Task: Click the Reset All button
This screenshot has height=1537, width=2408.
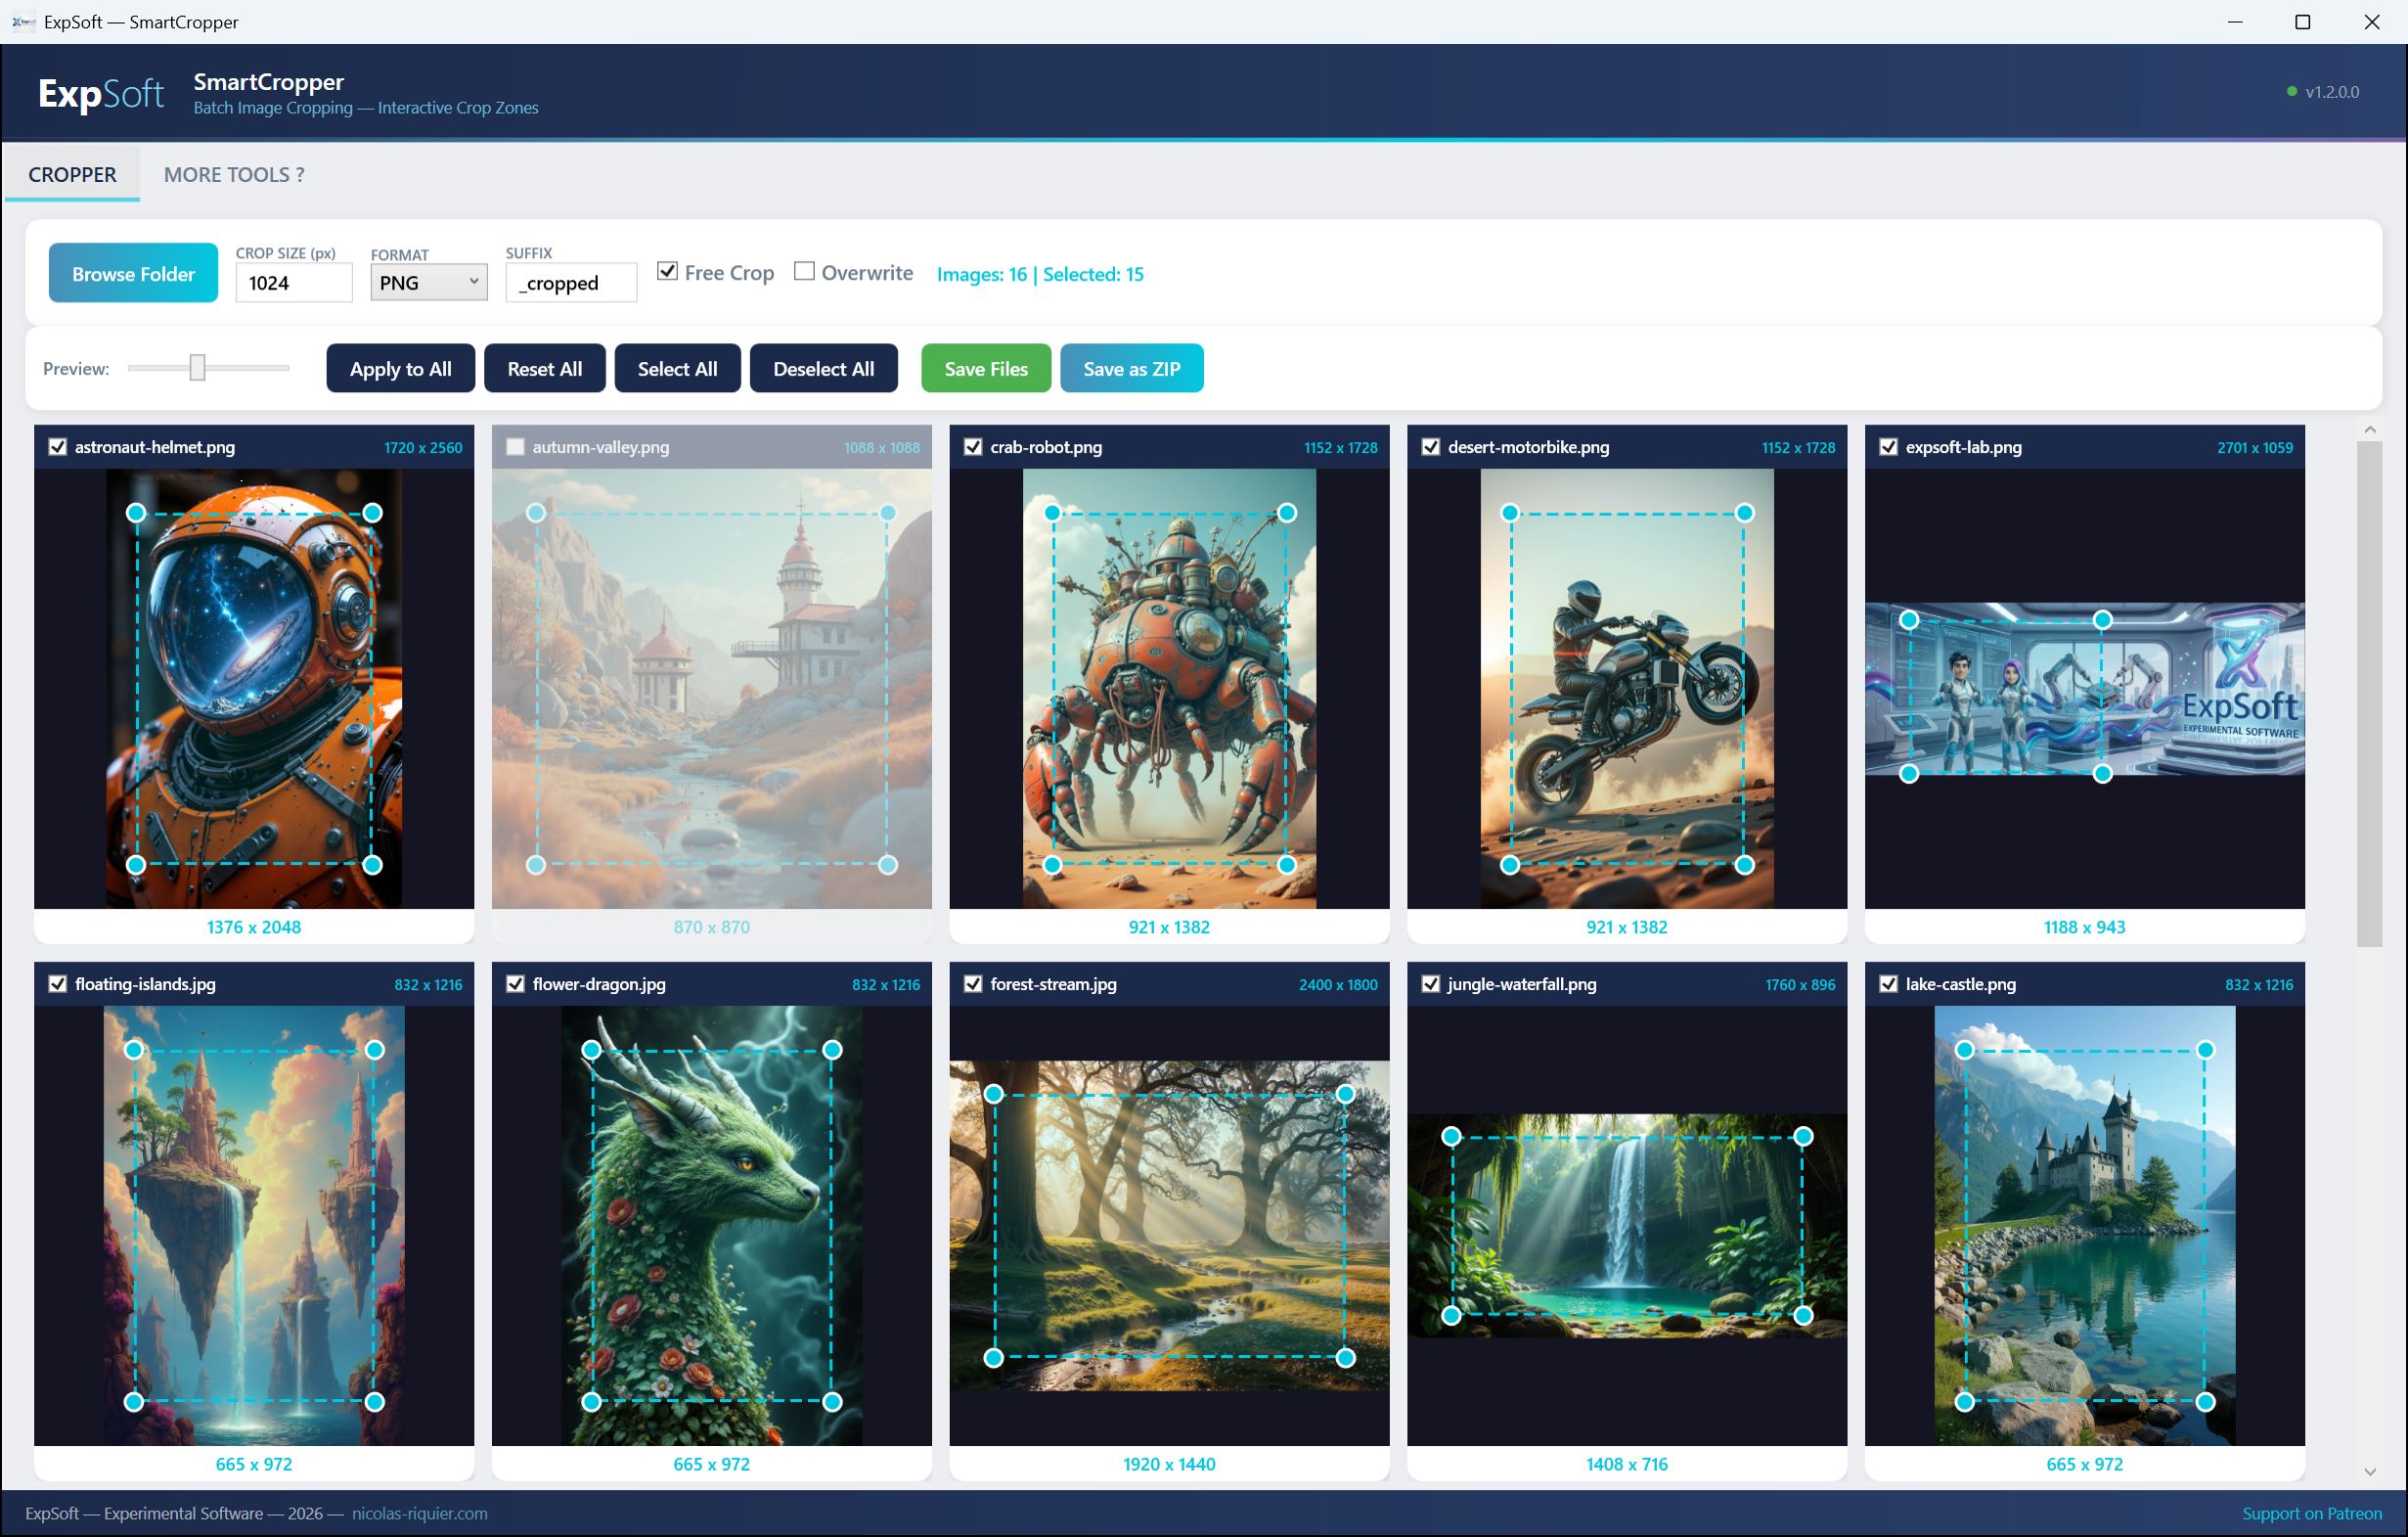Action: pyautogui.click(x=545, y=369)
